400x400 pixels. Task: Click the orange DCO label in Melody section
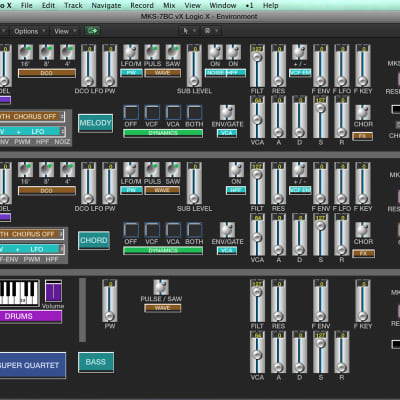click(x=47, y=73)
